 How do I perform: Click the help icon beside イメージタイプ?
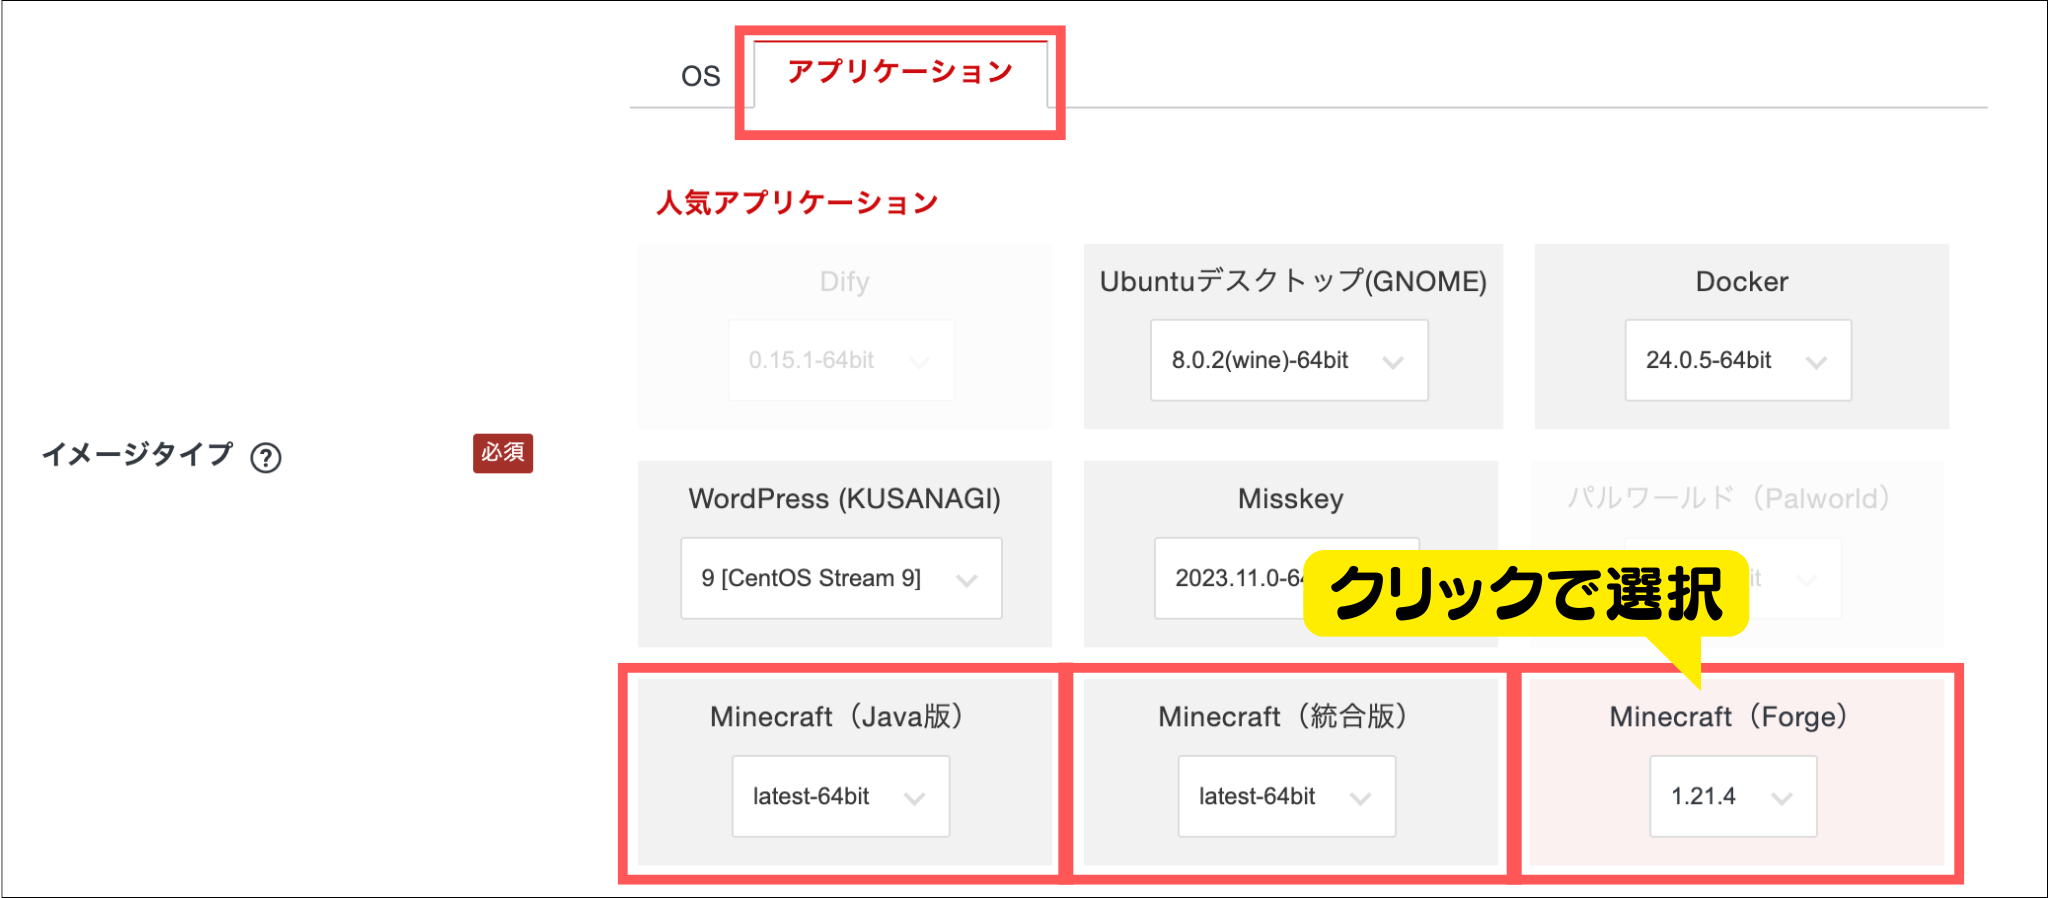point(266,458)
